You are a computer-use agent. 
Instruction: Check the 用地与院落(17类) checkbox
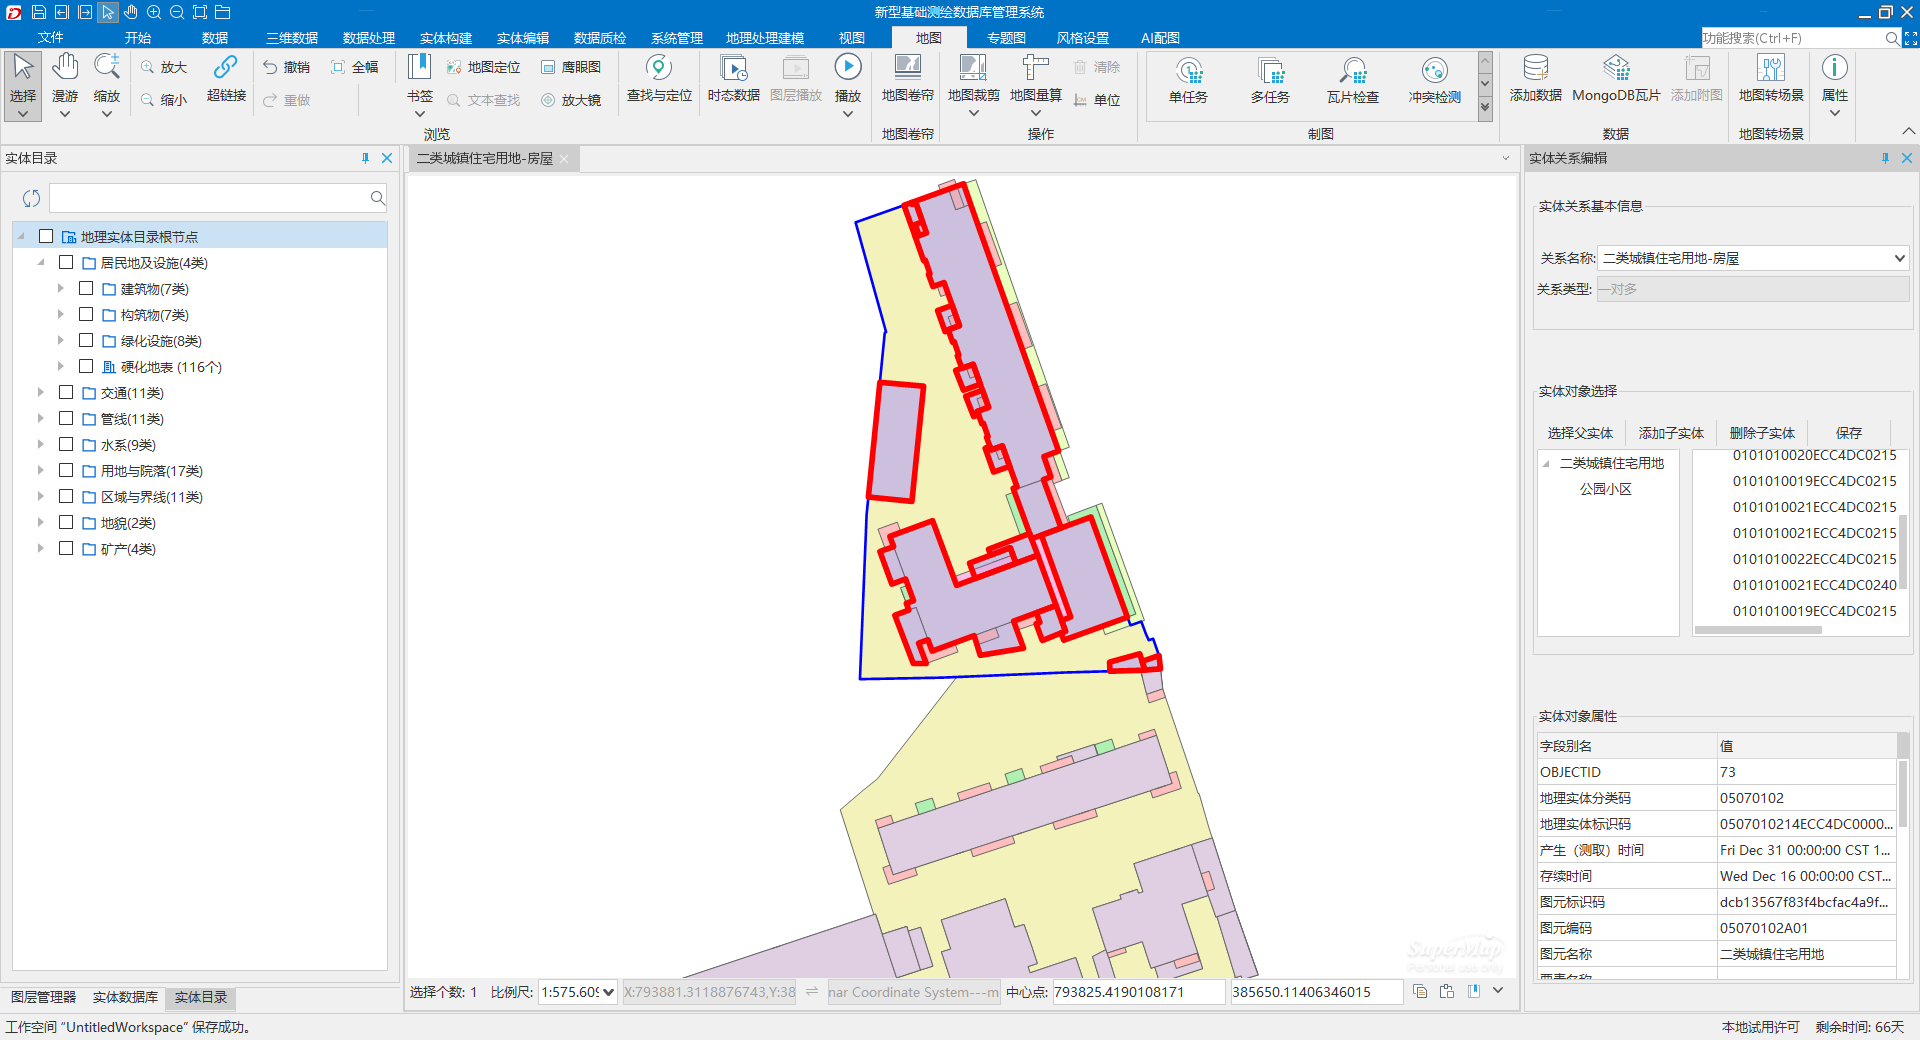click(66, 470)
